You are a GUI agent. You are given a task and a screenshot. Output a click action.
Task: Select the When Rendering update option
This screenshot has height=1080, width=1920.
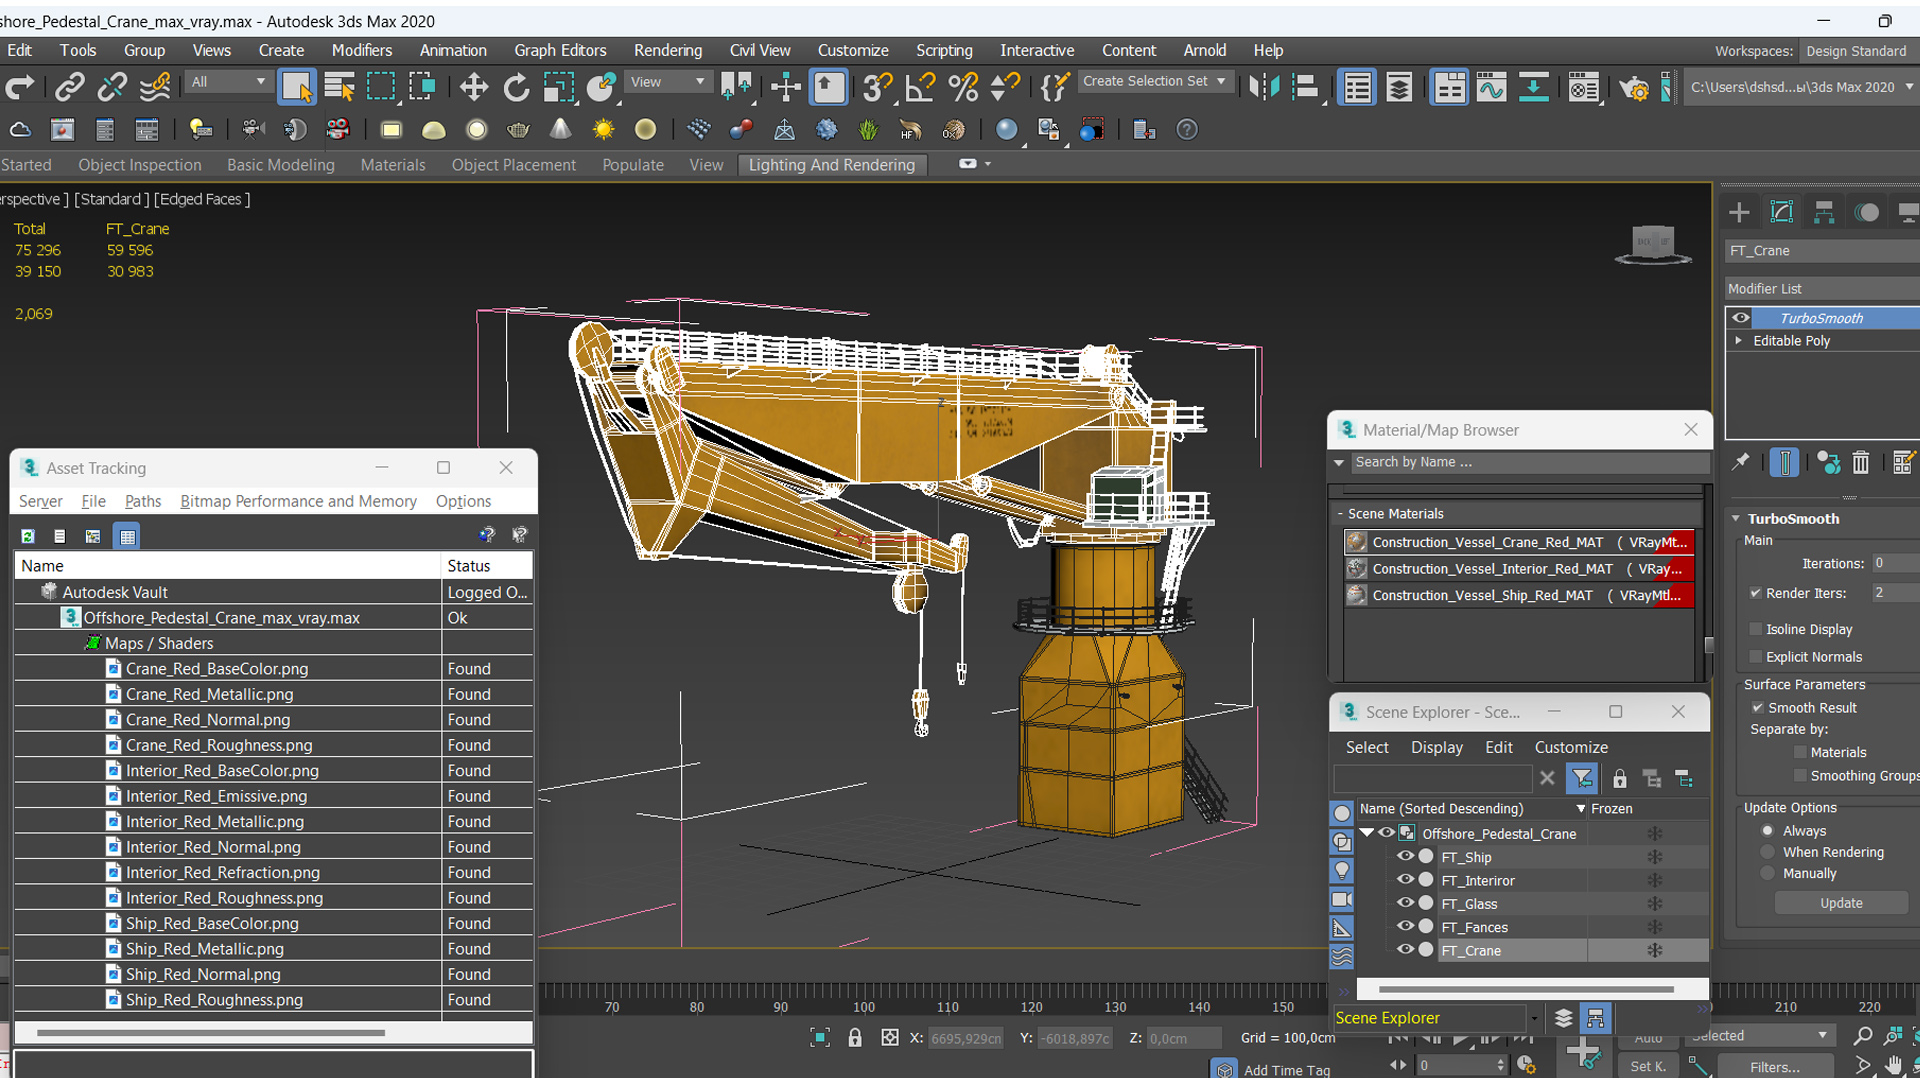pyautogui.click(x=1768, y=852)
